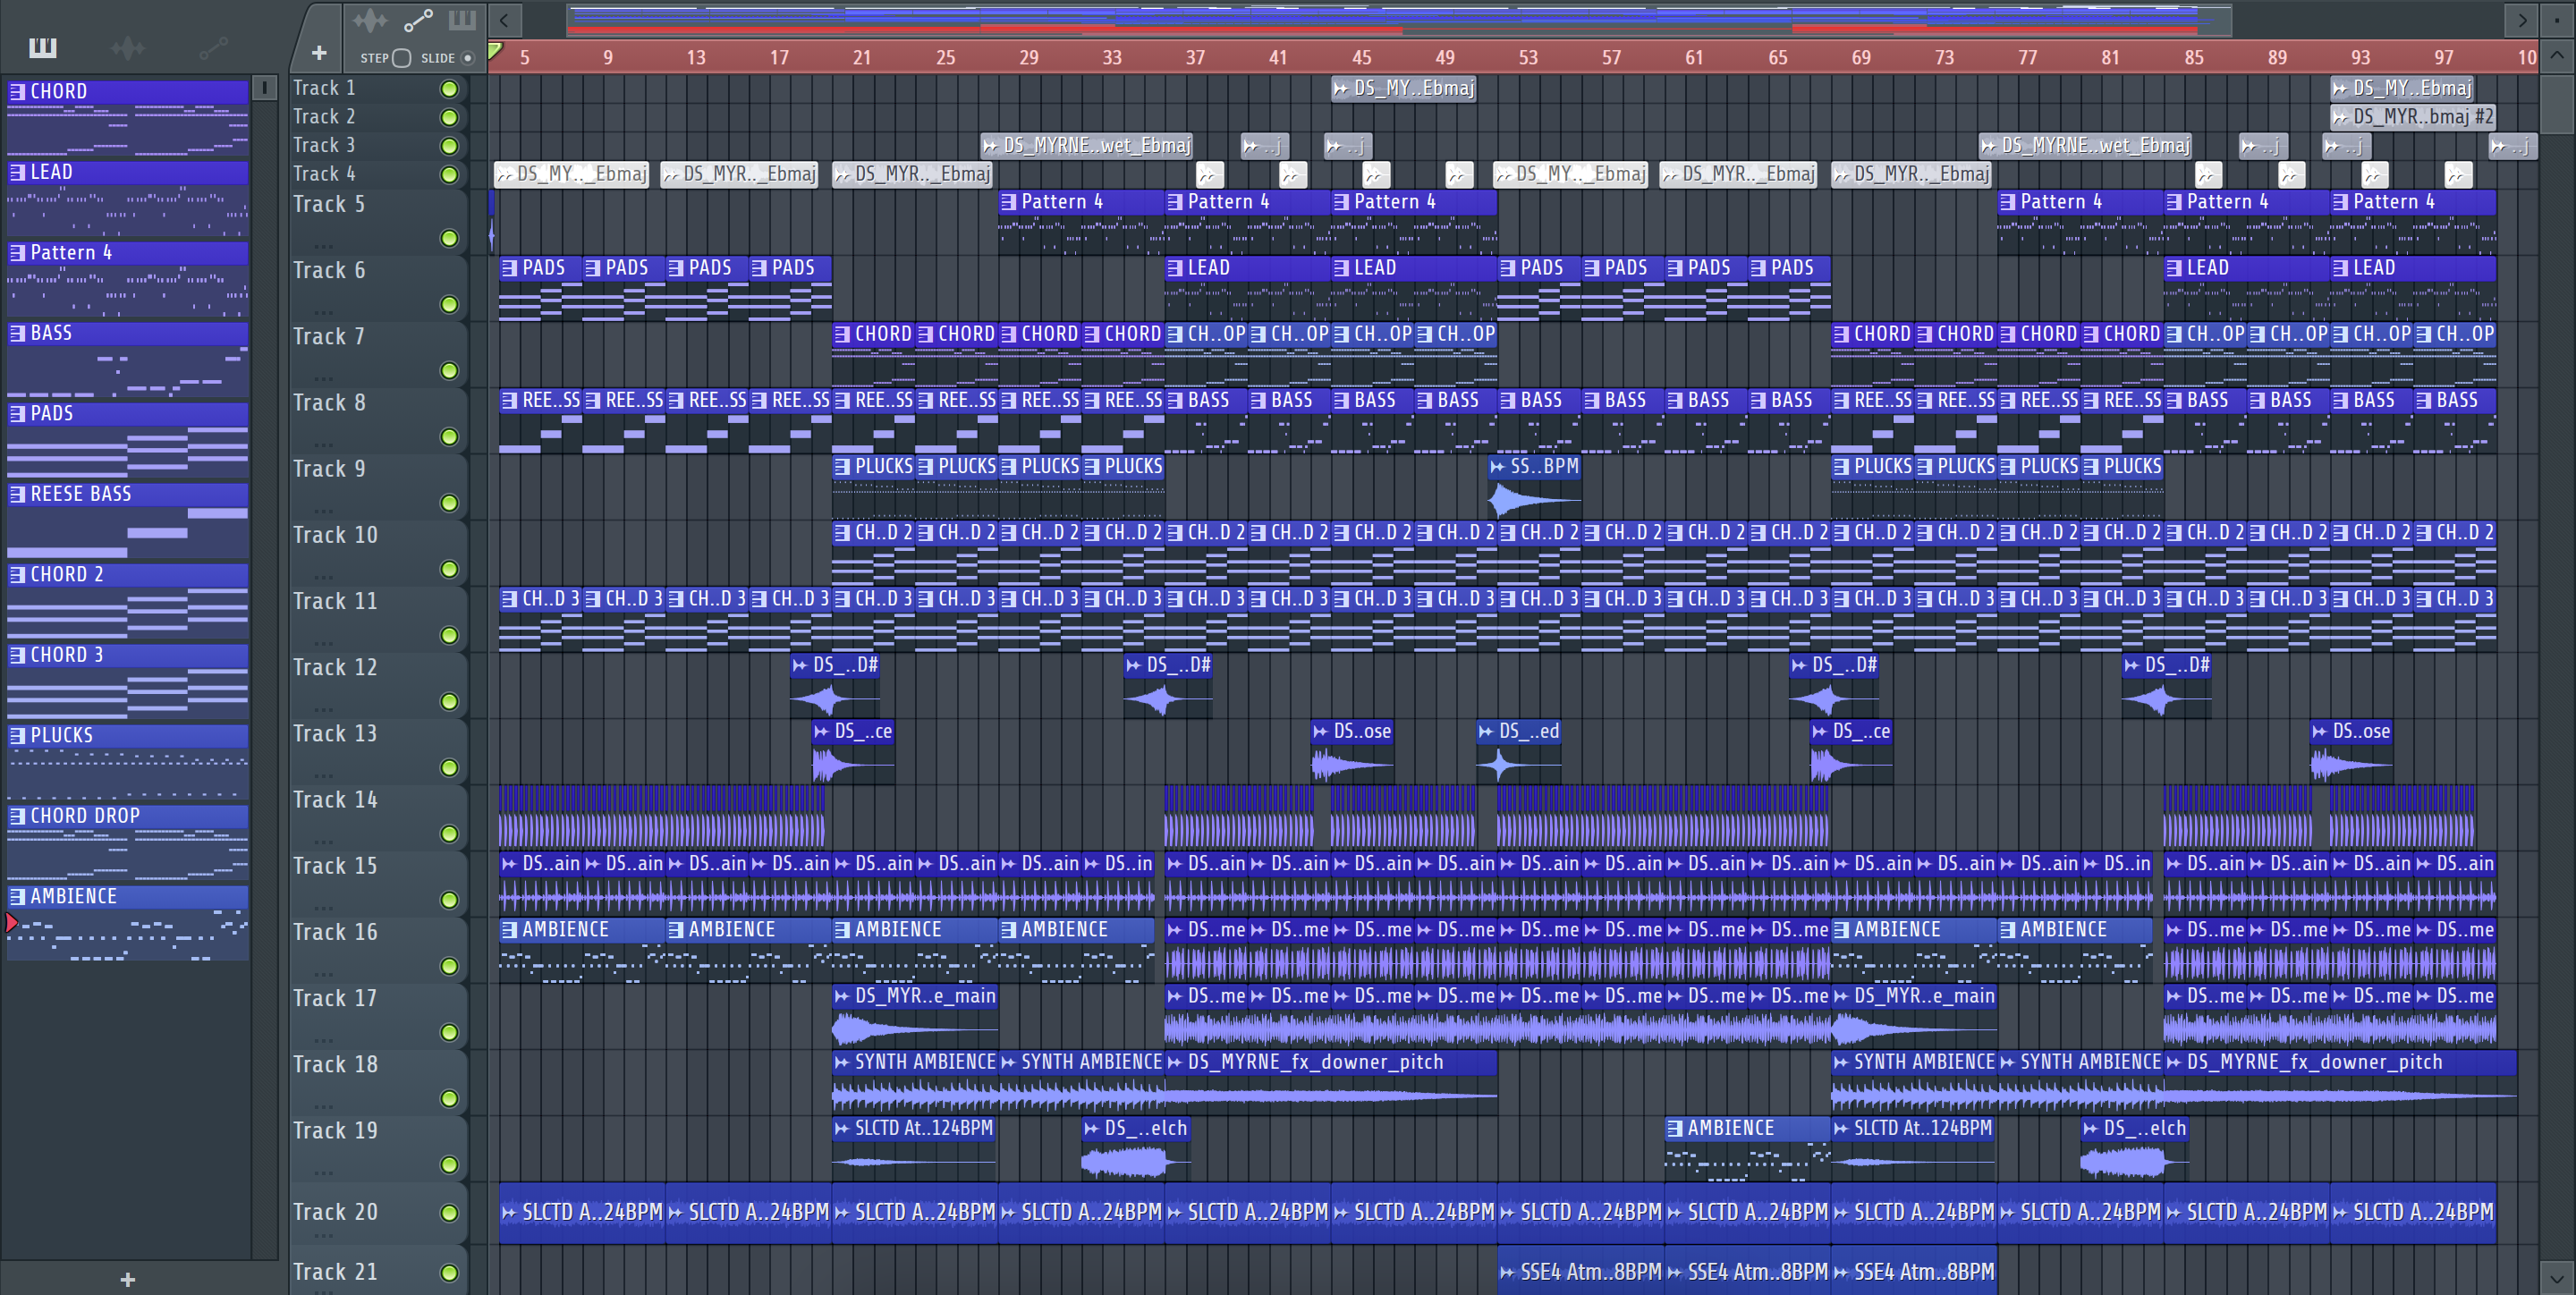Screen dimensions: 2576x1295
Task: Click the CHORD 2 pattern icon in picker
Action: [17, 575]
